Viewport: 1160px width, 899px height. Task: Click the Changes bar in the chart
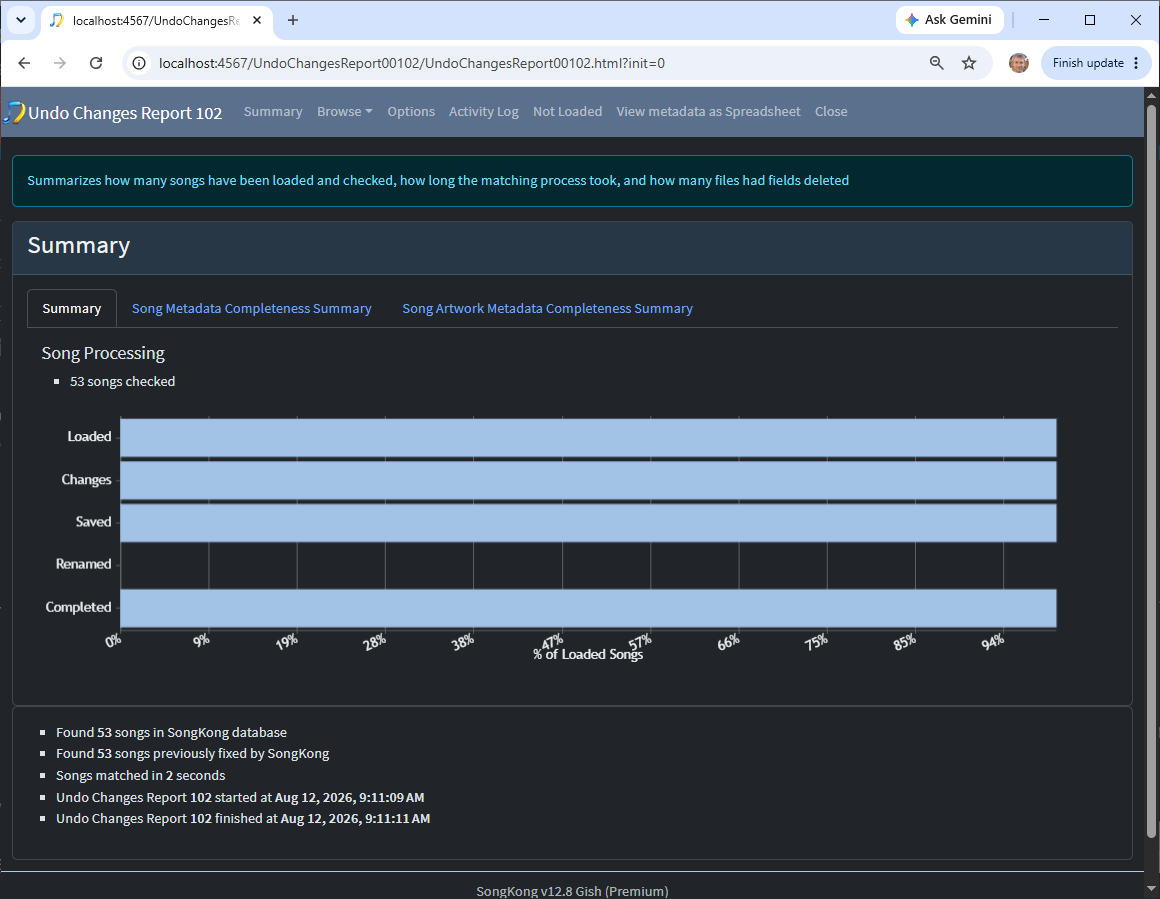coord(588,480)
